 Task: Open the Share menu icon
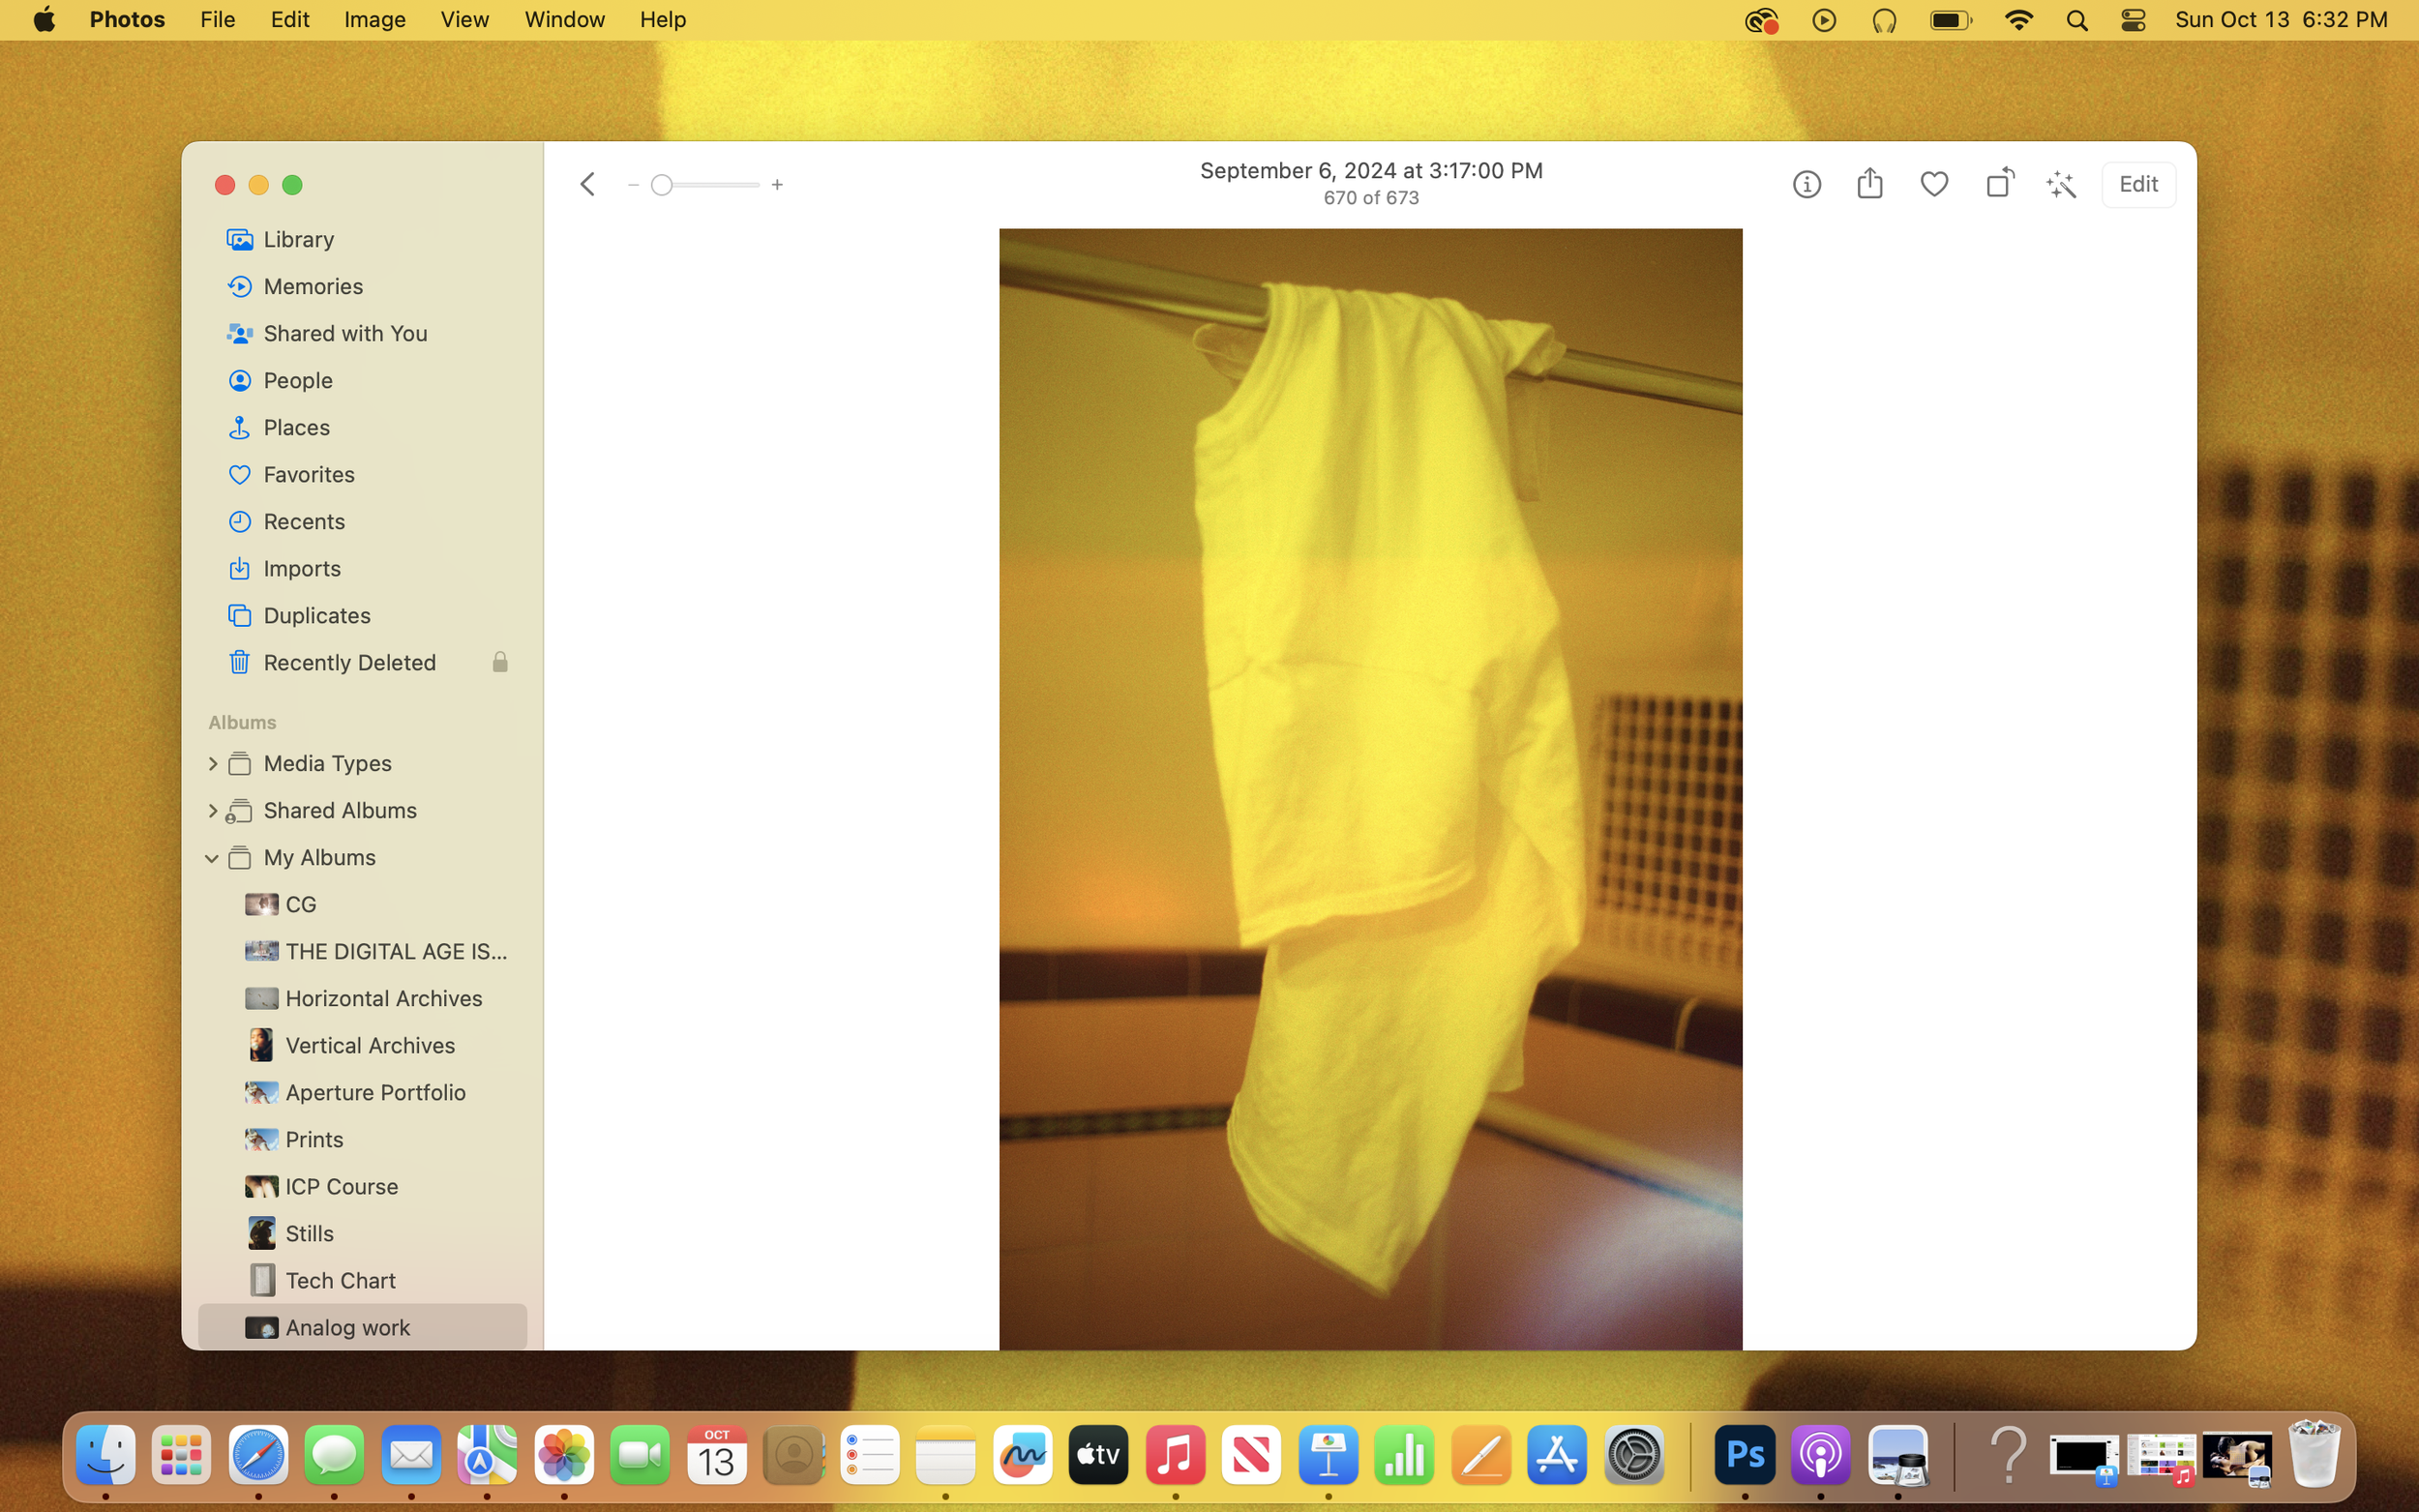(1869, 183)
